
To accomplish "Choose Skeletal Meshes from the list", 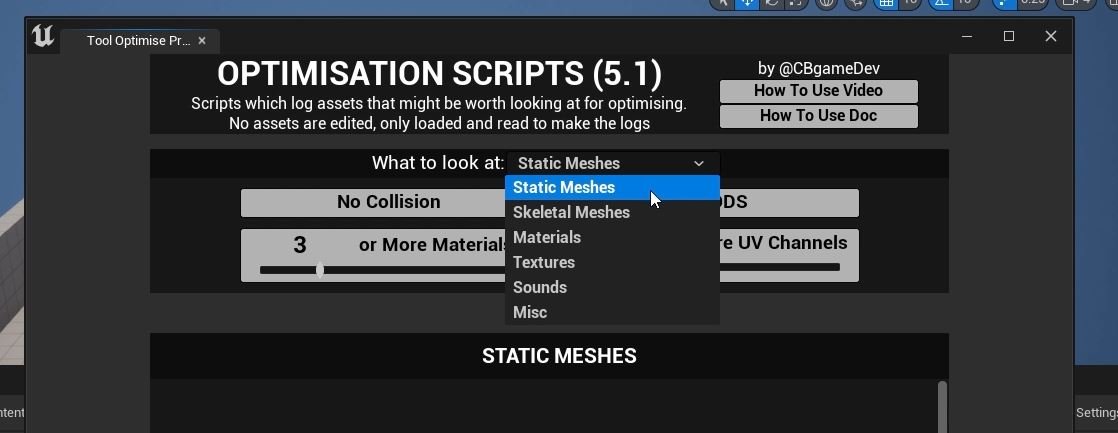I will tap(571, 212).
